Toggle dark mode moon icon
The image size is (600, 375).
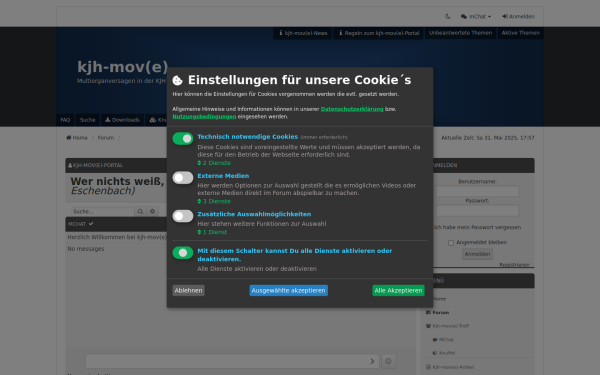(x=447, y=16)
